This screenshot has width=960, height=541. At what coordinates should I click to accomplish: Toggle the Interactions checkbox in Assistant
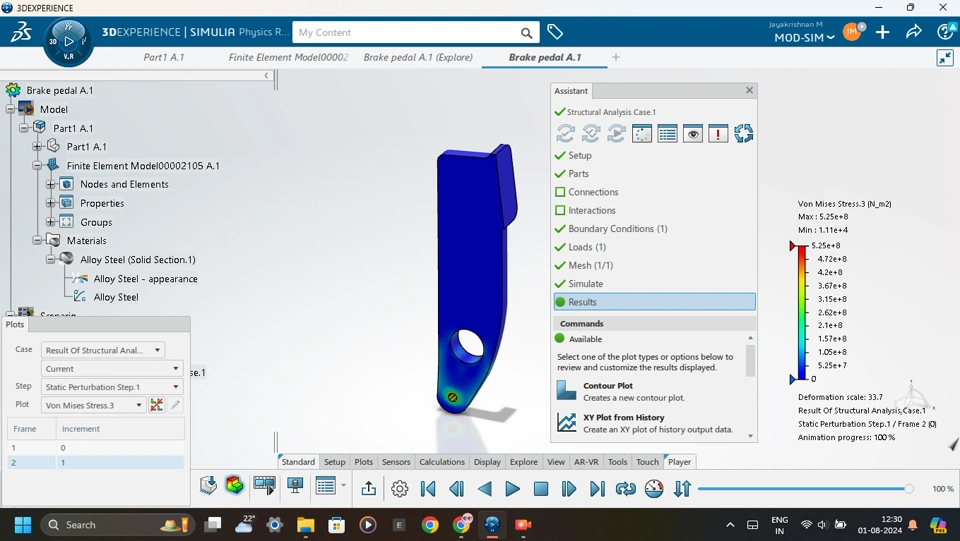pos(560,211)
